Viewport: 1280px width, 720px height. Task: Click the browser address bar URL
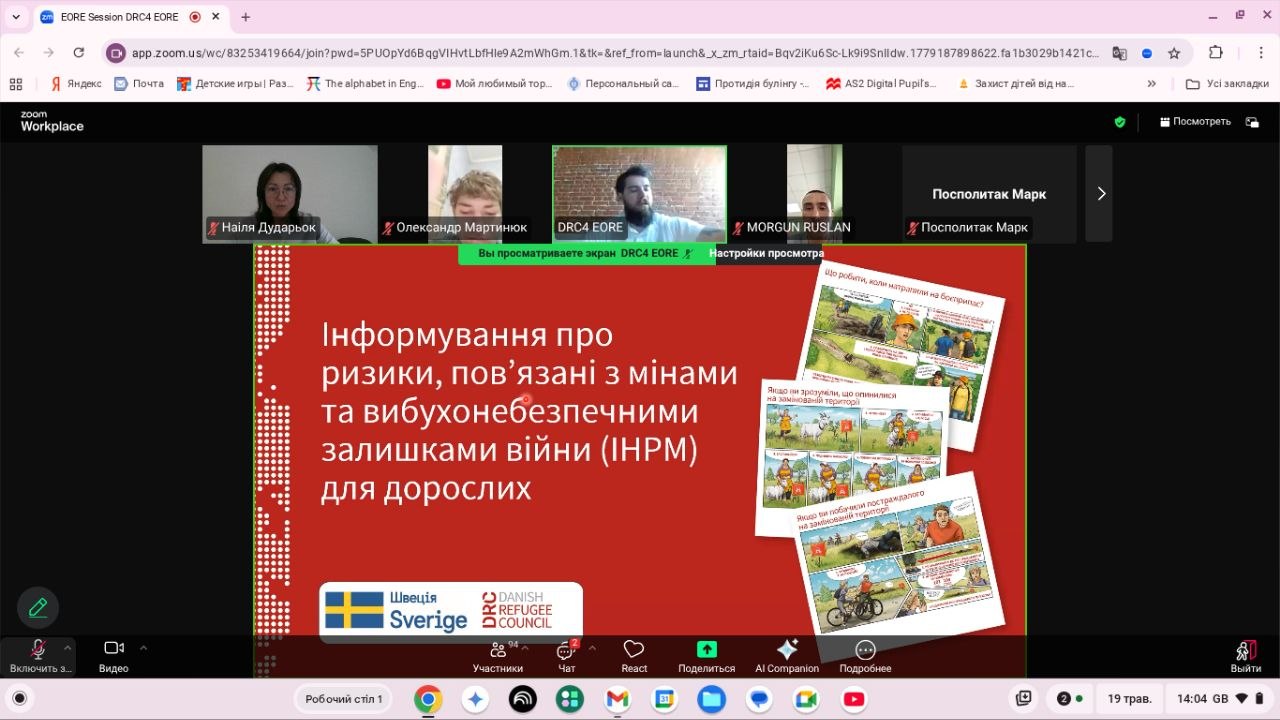(615, 53)
